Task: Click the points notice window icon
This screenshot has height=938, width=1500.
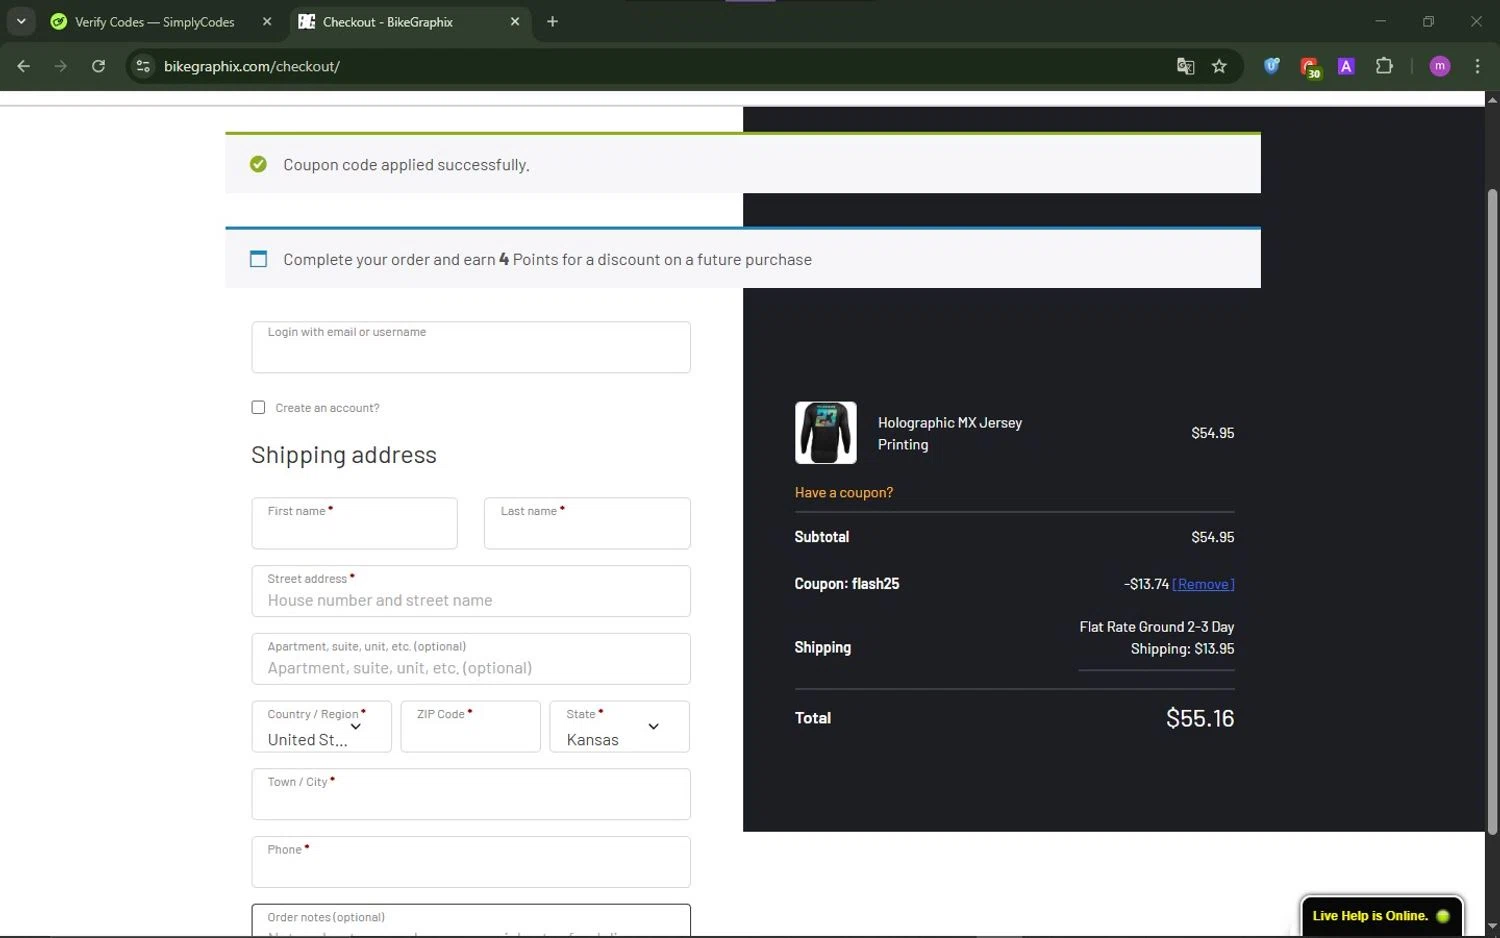Action: 258,259
